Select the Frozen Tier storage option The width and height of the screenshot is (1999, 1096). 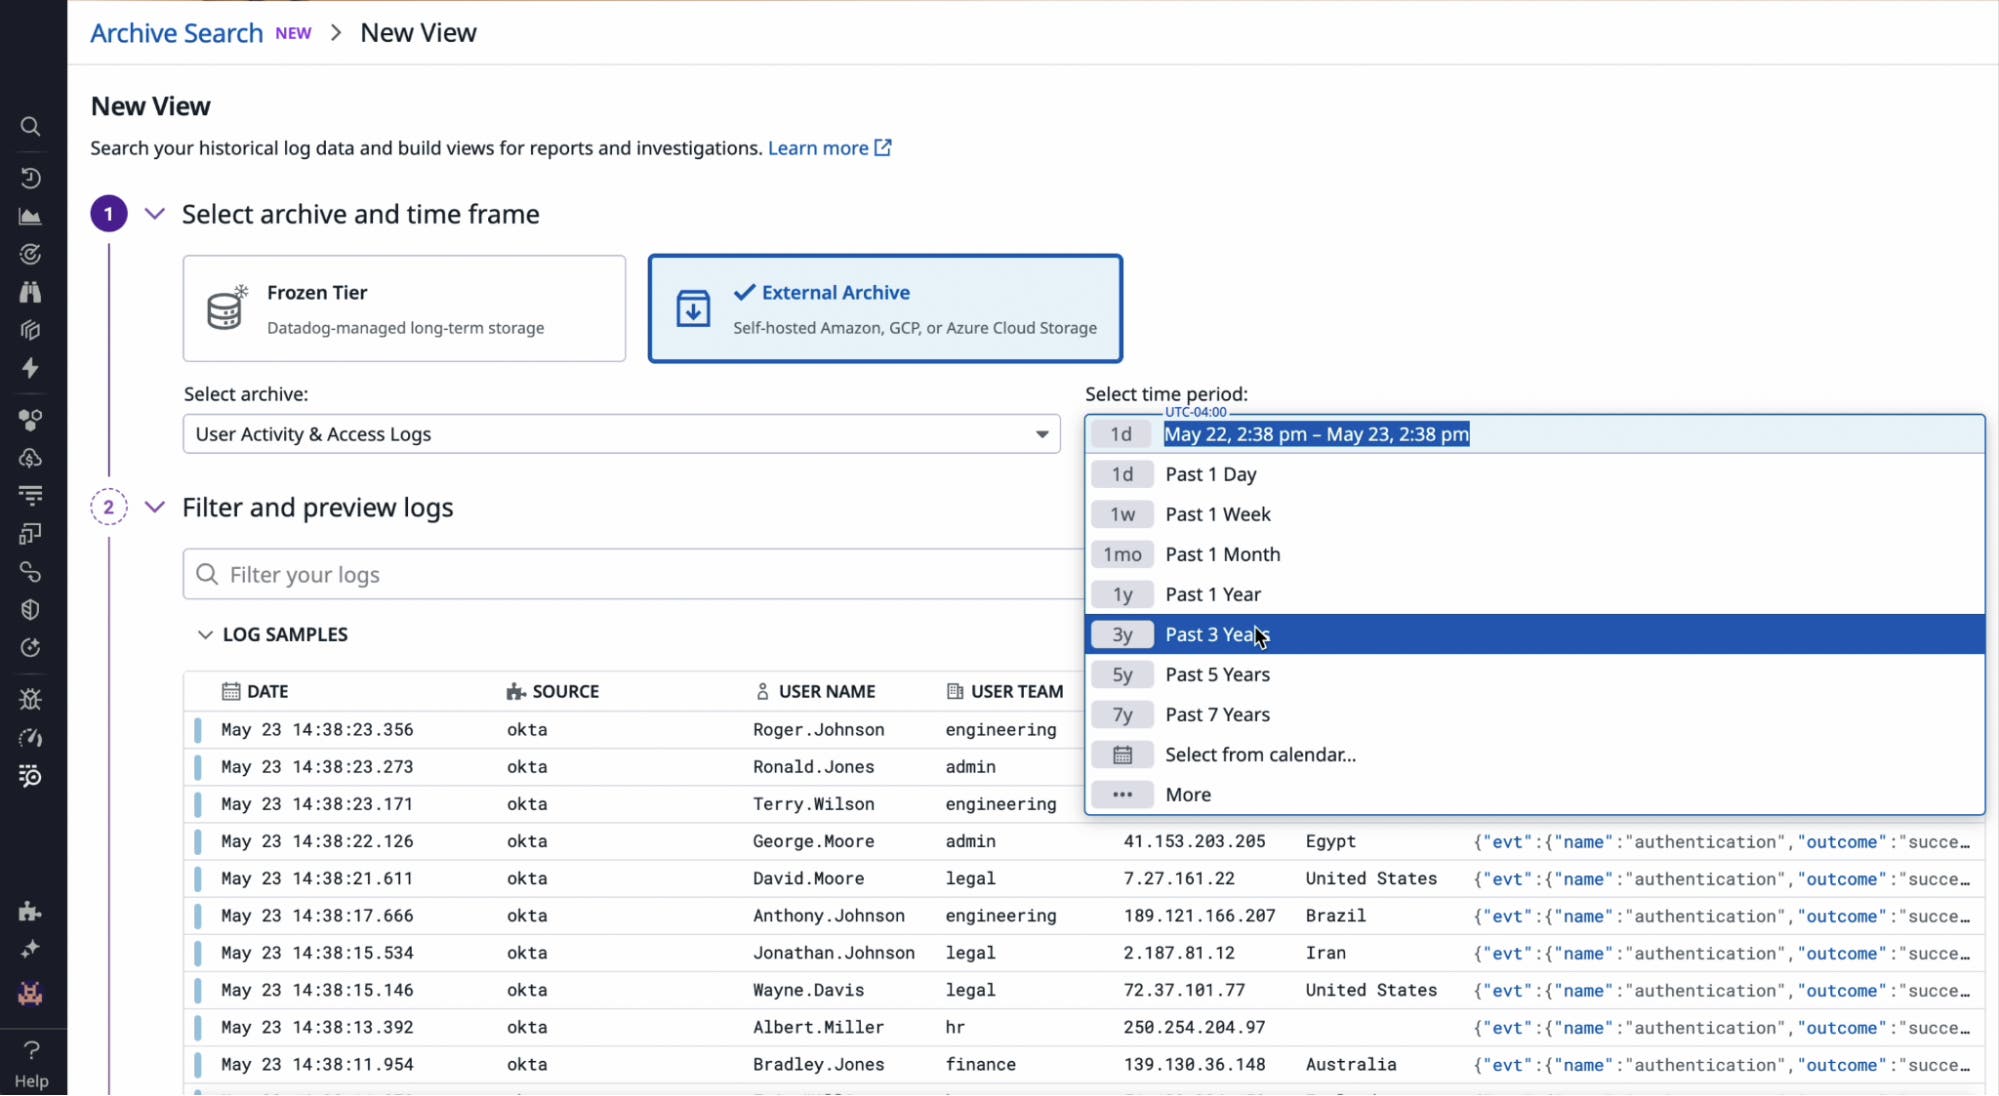(x=404, y=308)
